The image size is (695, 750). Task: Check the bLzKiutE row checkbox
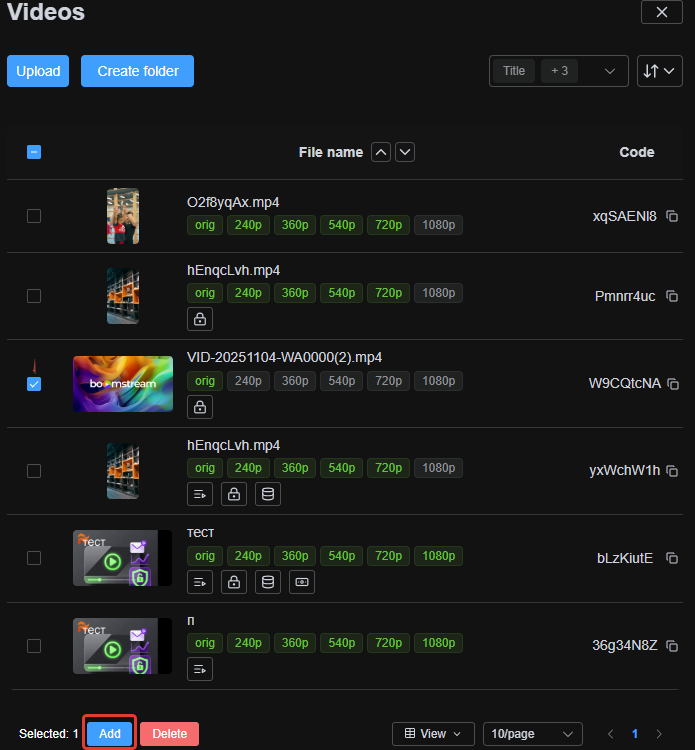[34, 558]
